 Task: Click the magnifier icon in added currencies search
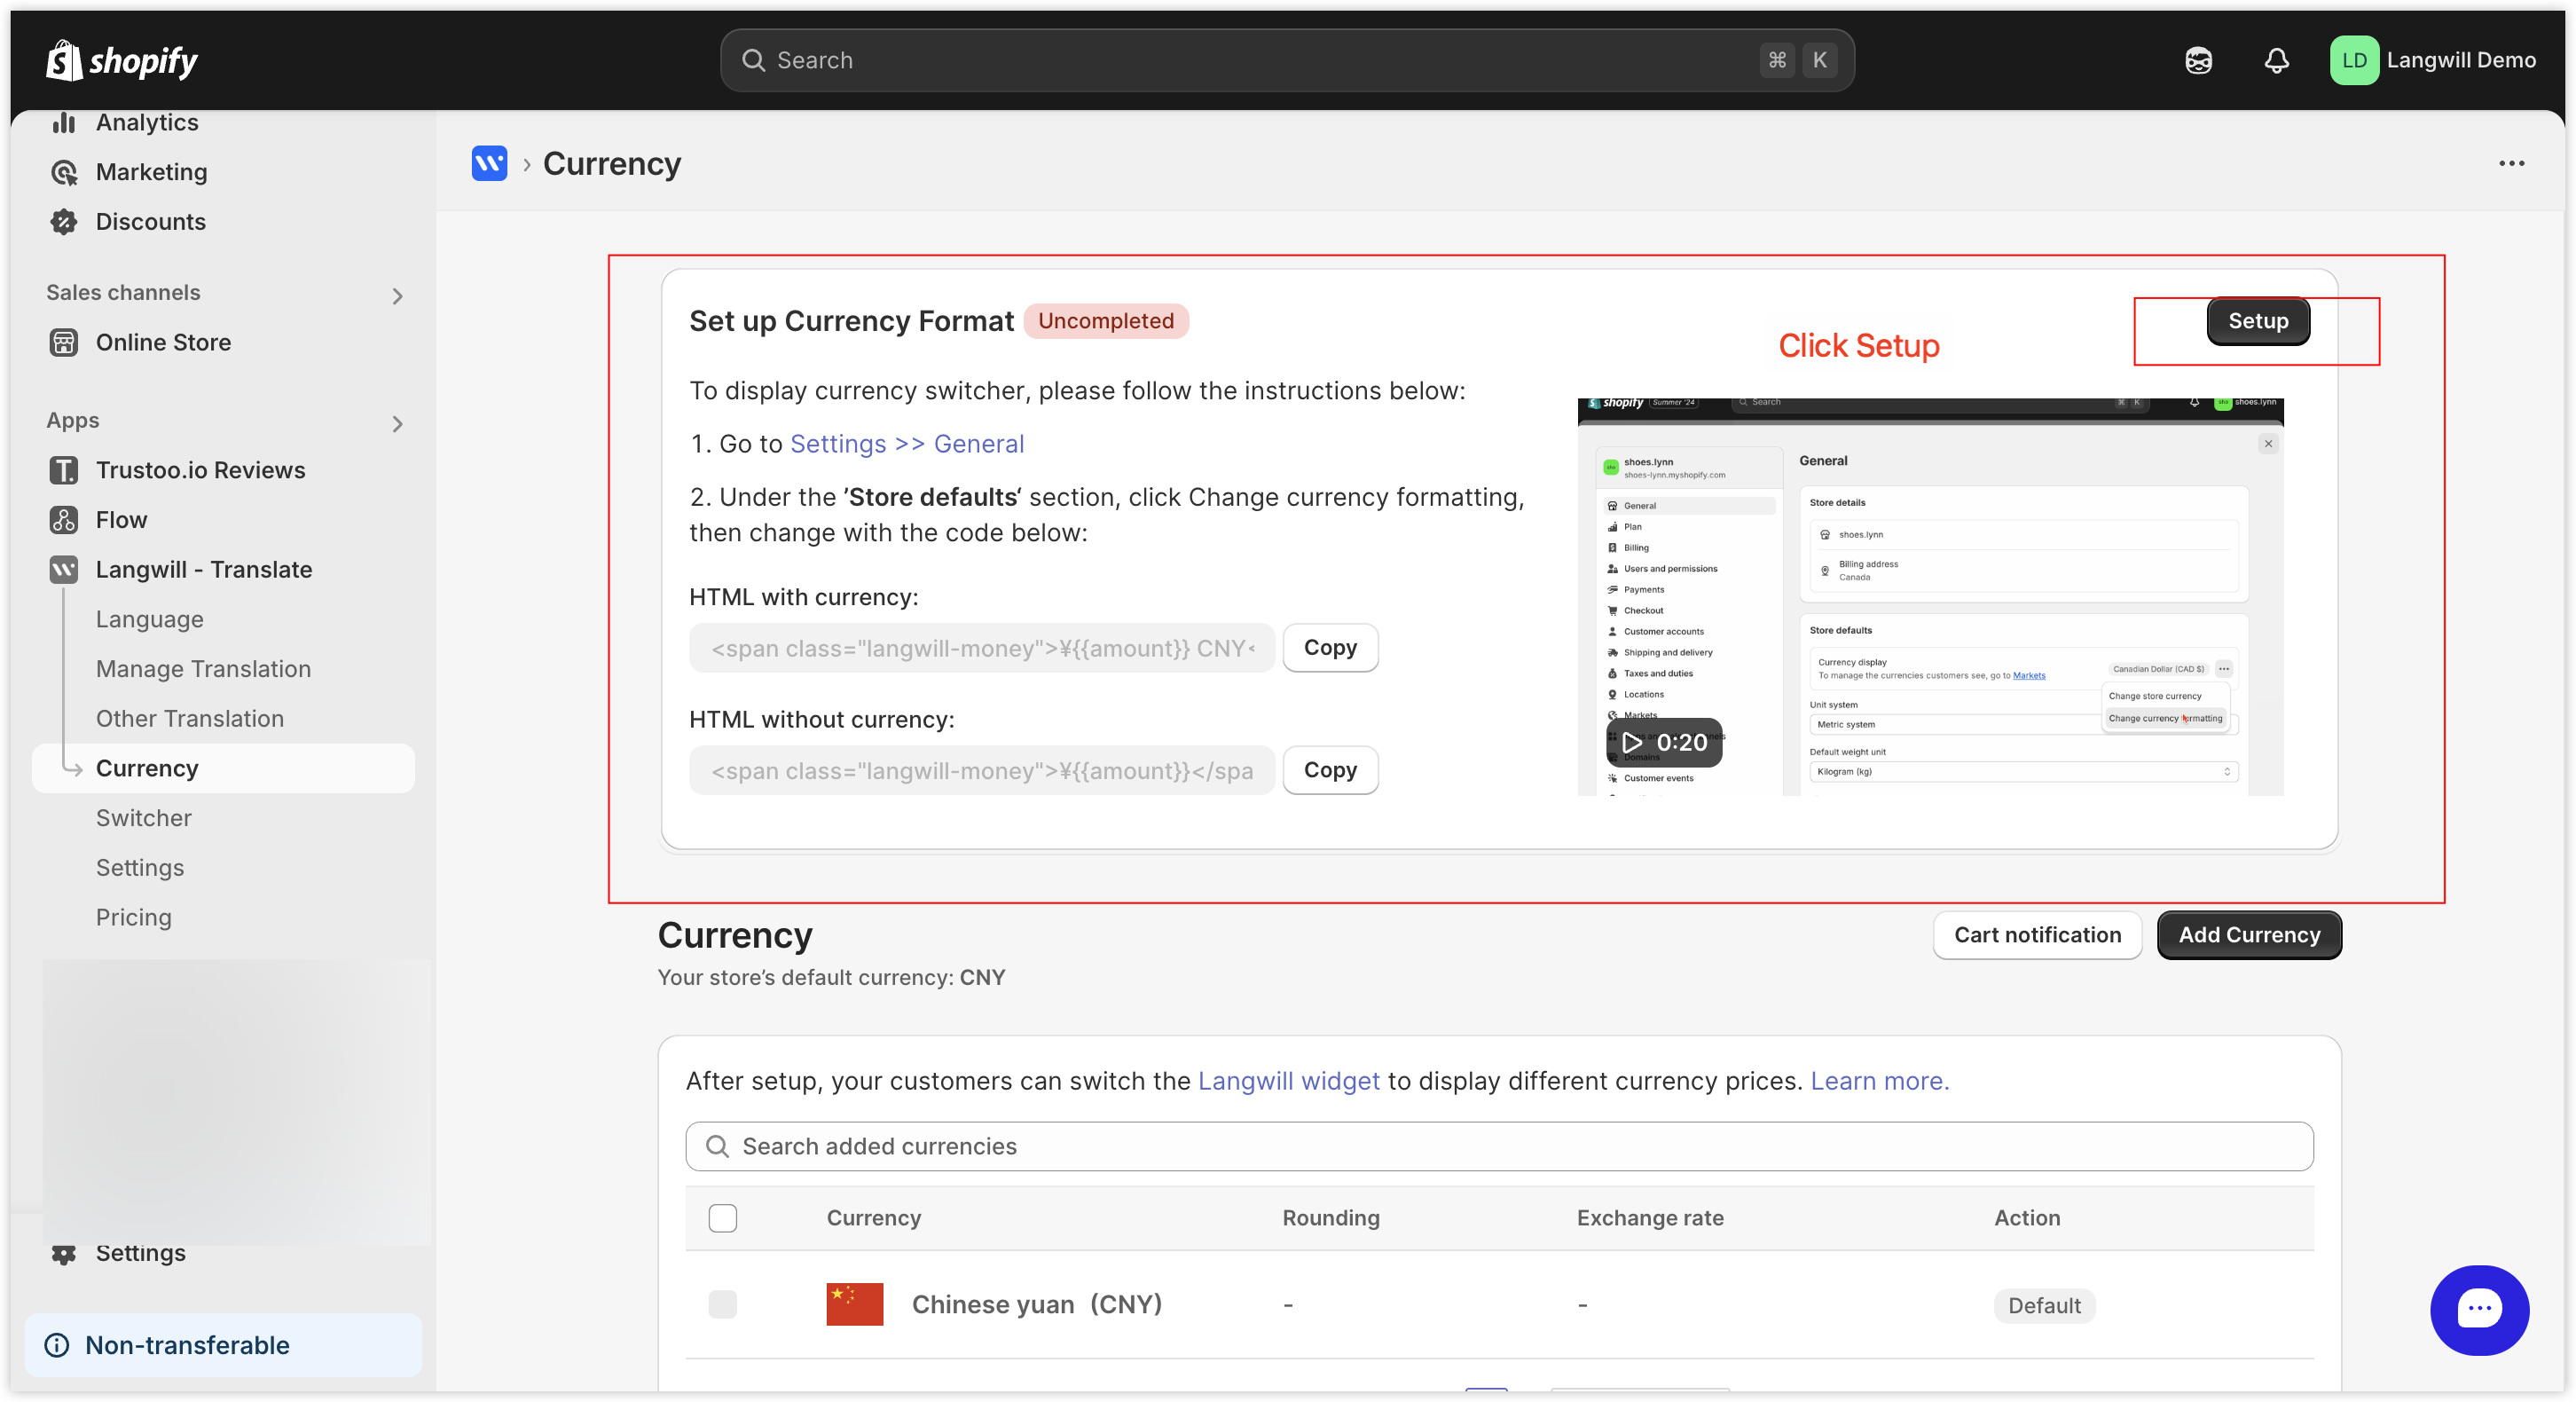[717, 1146]
